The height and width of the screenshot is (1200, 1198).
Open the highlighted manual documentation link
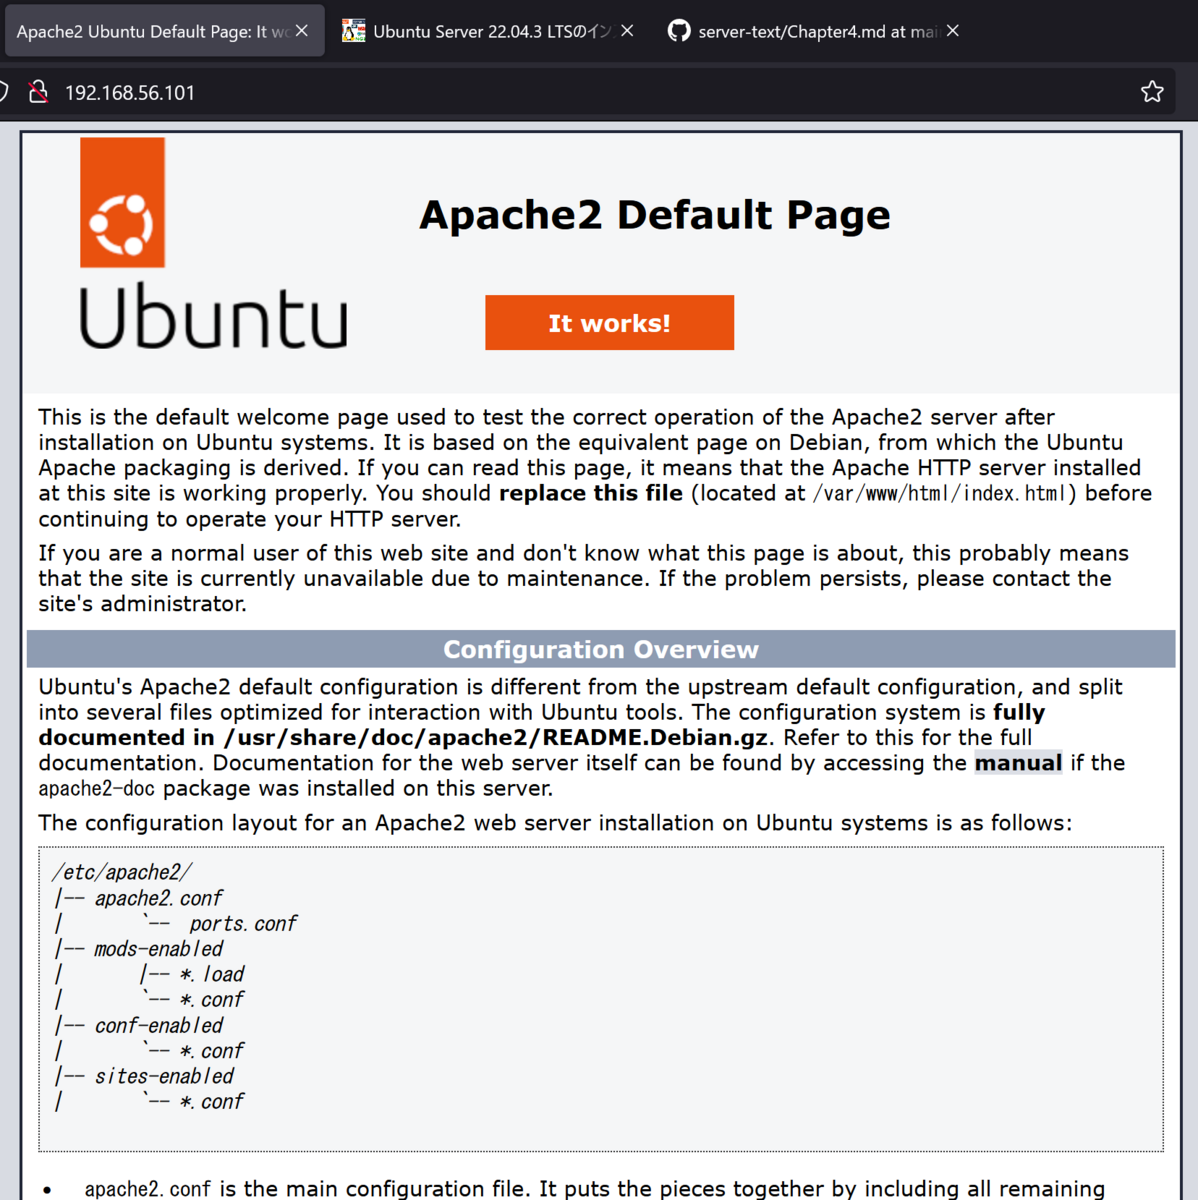1018,763
